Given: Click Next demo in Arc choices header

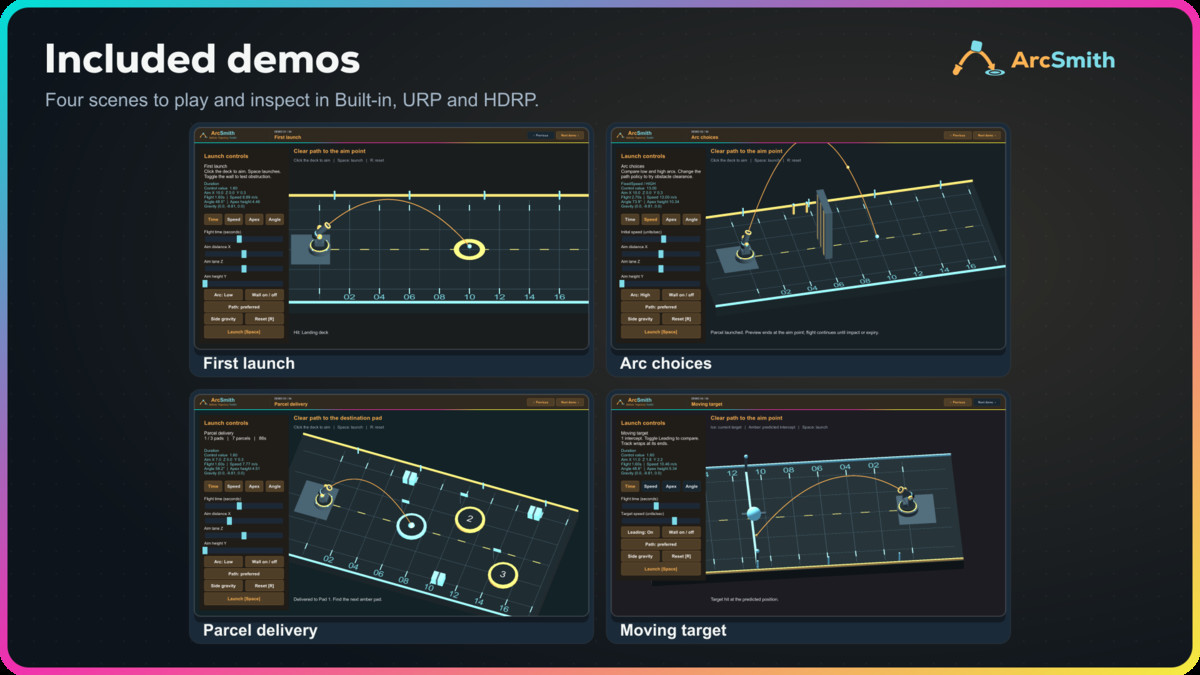Looking at the screenshot, I should [x=986, y=135].
